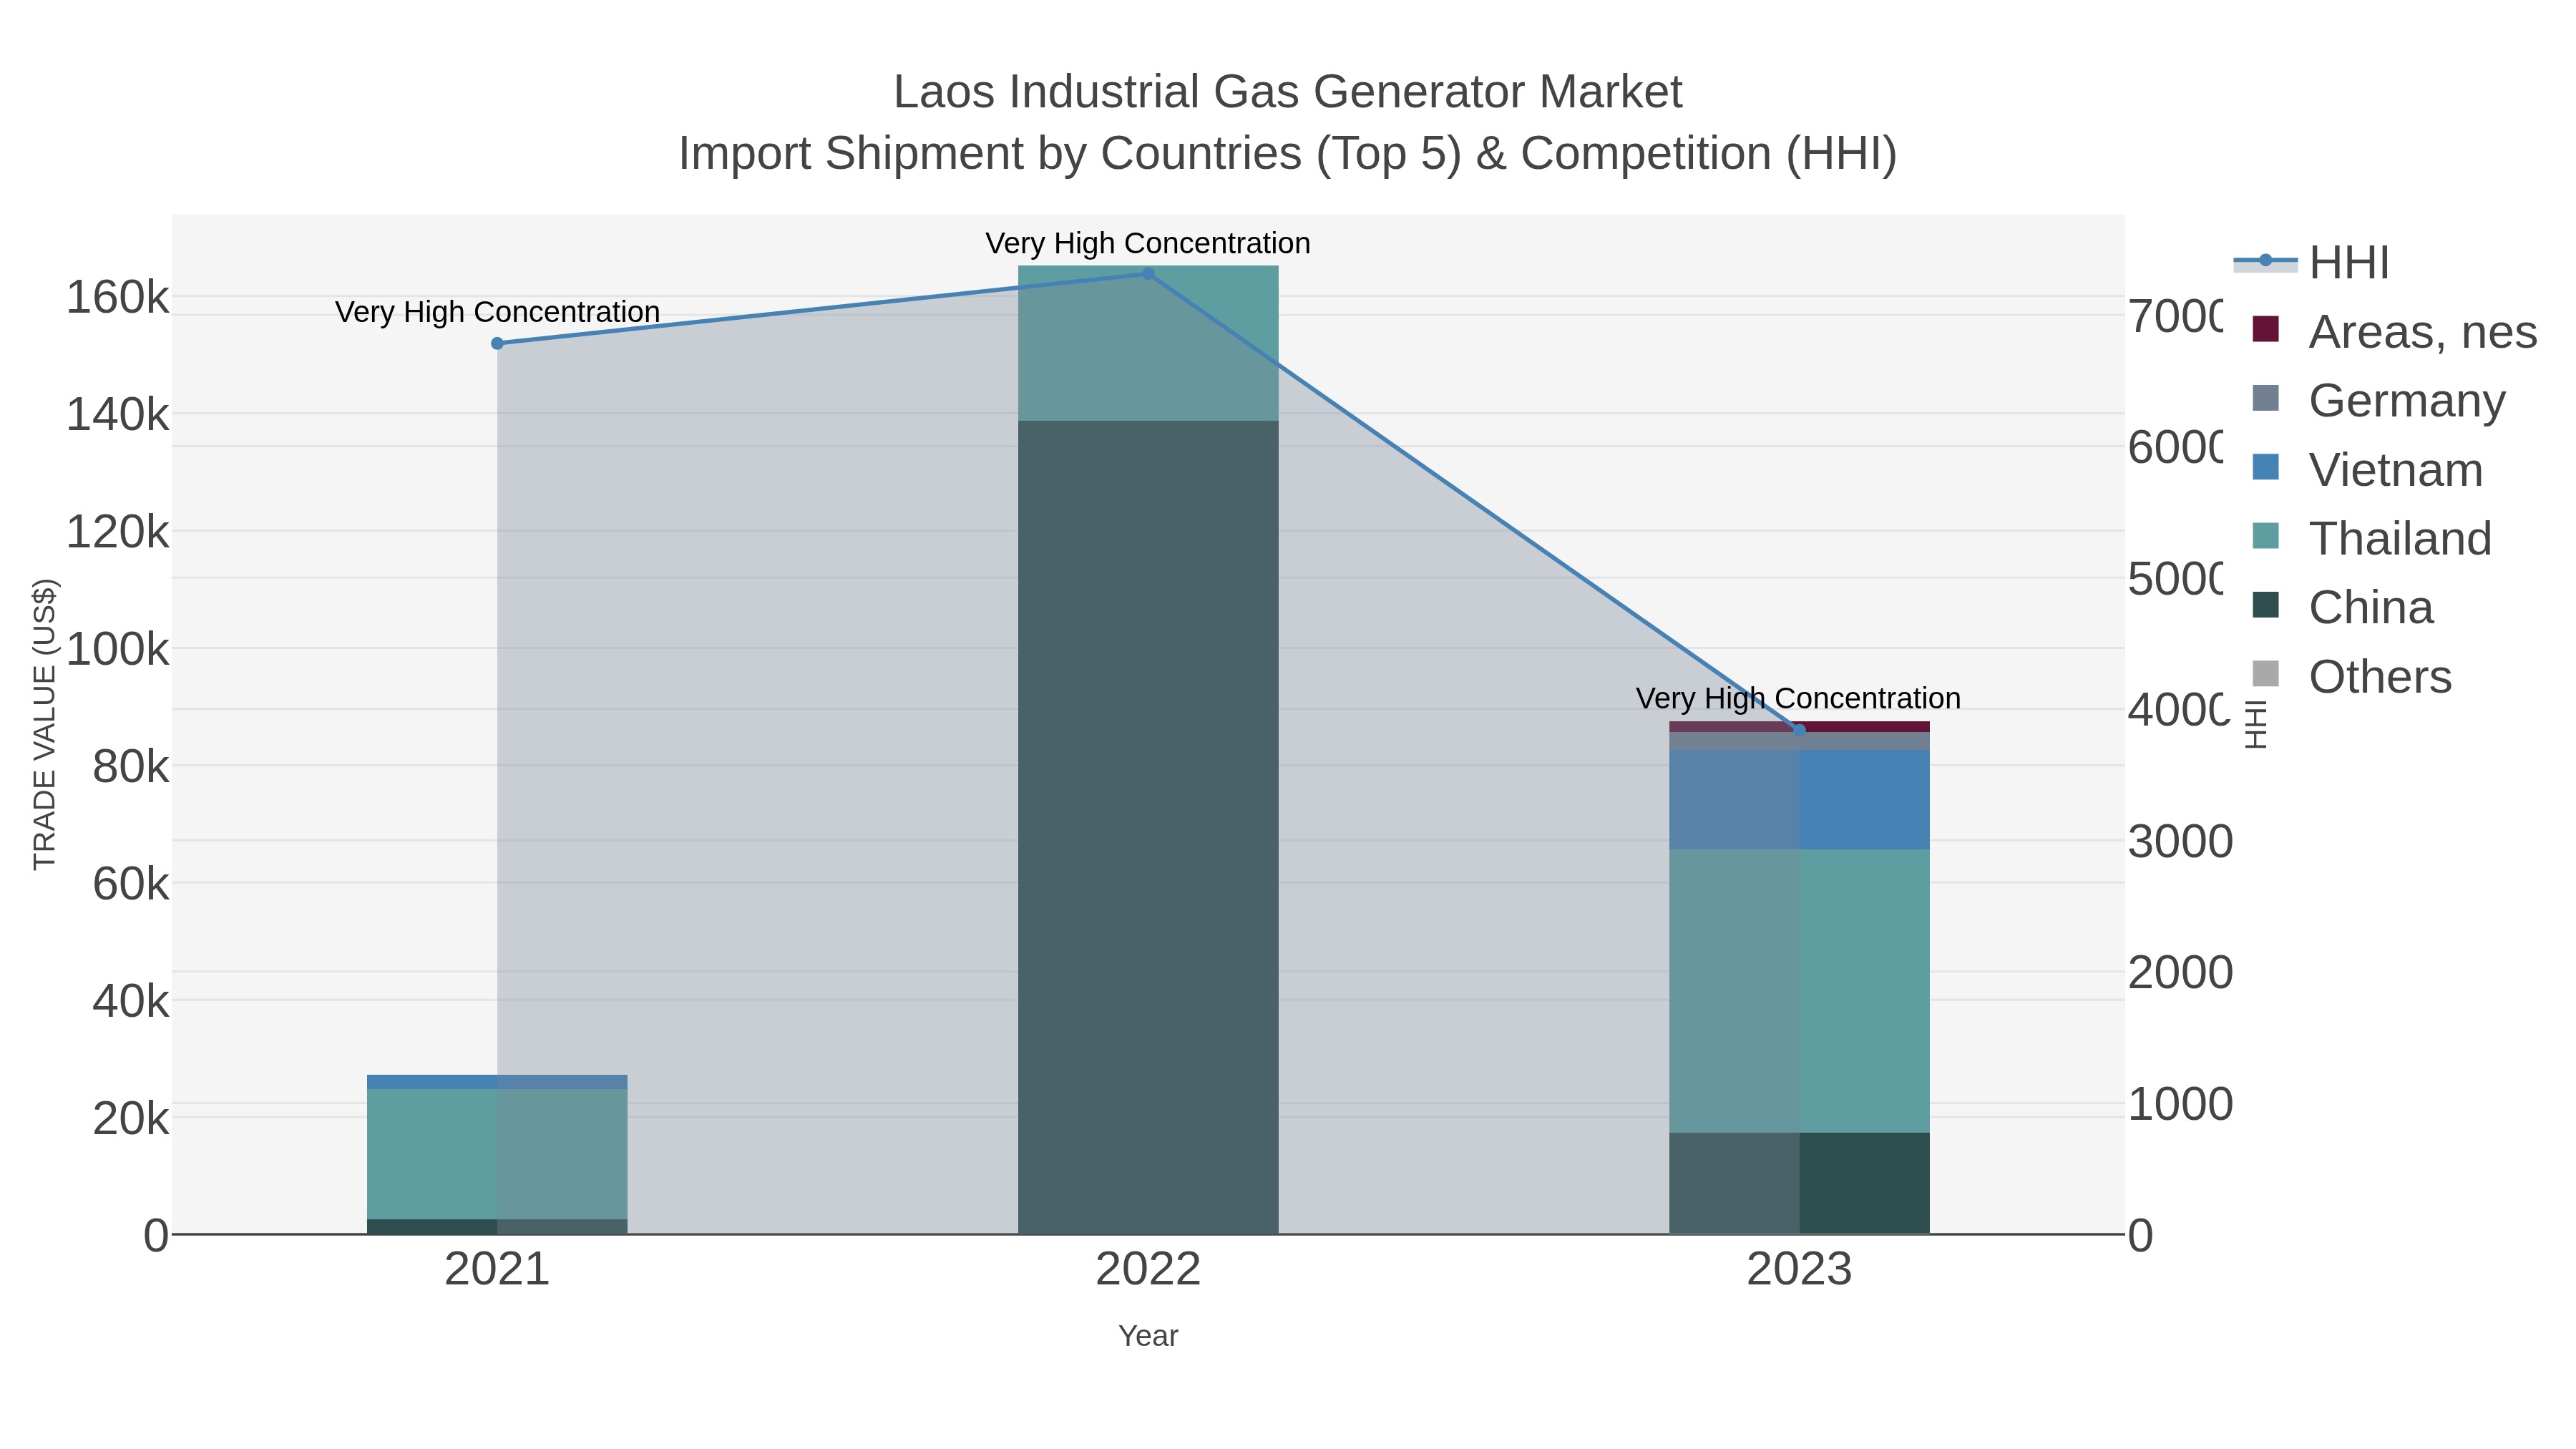Click the China dark green legend swatch
2576x1449 pixels.
[x=2266, y=605]
